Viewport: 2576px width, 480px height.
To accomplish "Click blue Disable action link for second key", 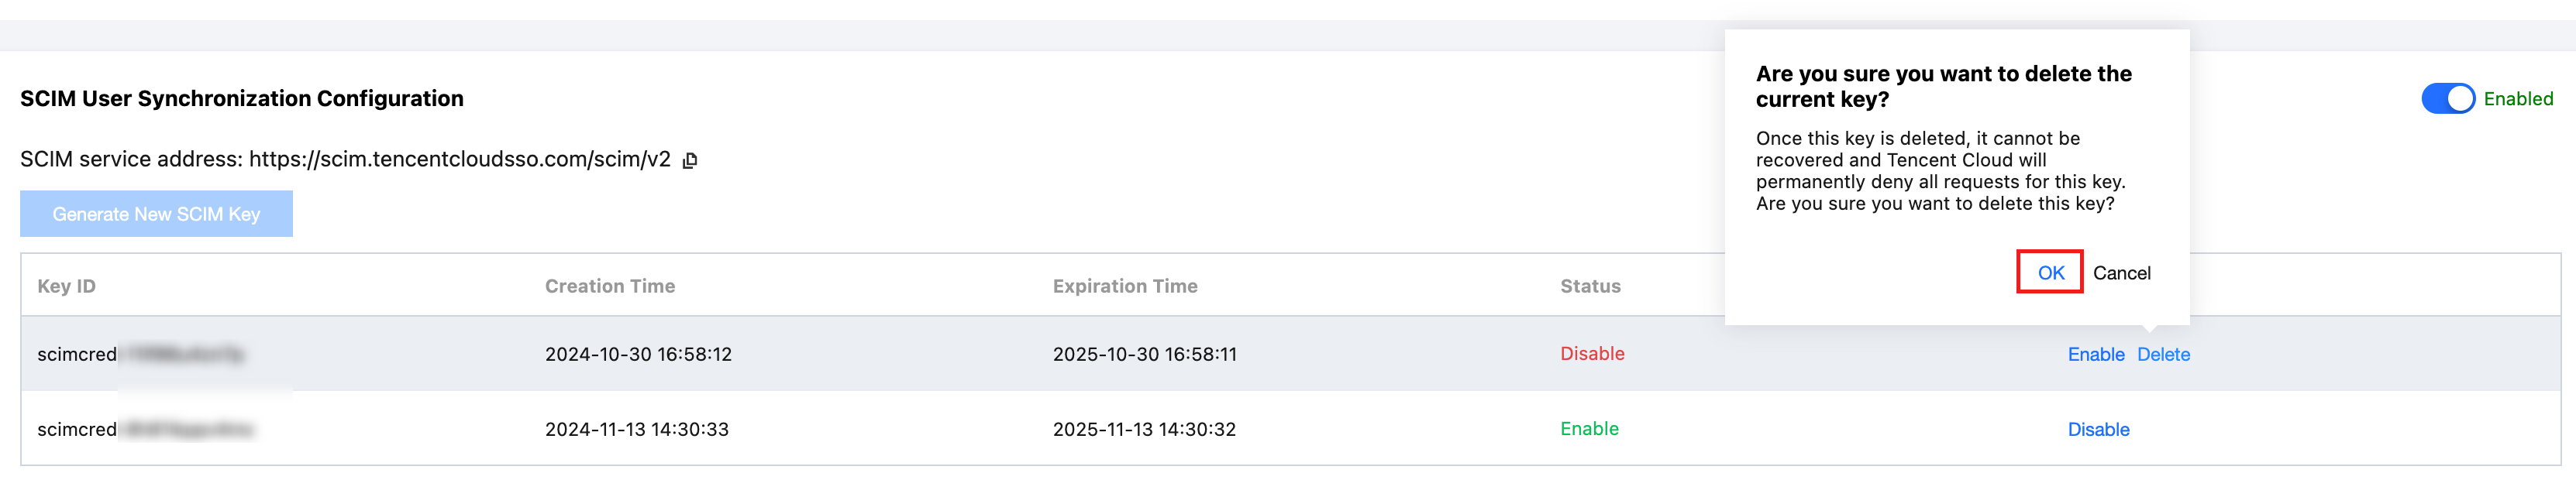I will (2098, 429).
